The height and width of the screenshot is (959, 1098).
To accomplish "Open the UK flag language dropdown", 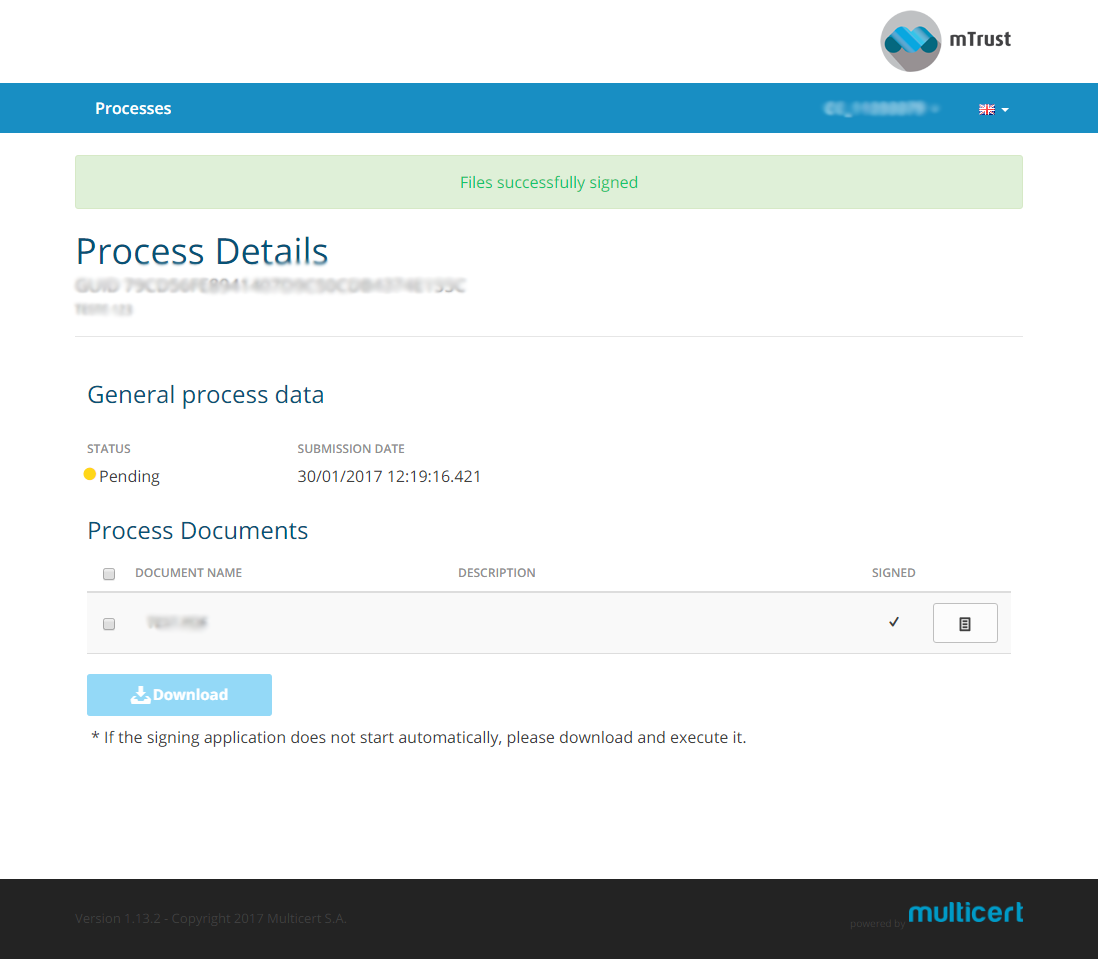I will pyautogui.click(x=993, y=109).
